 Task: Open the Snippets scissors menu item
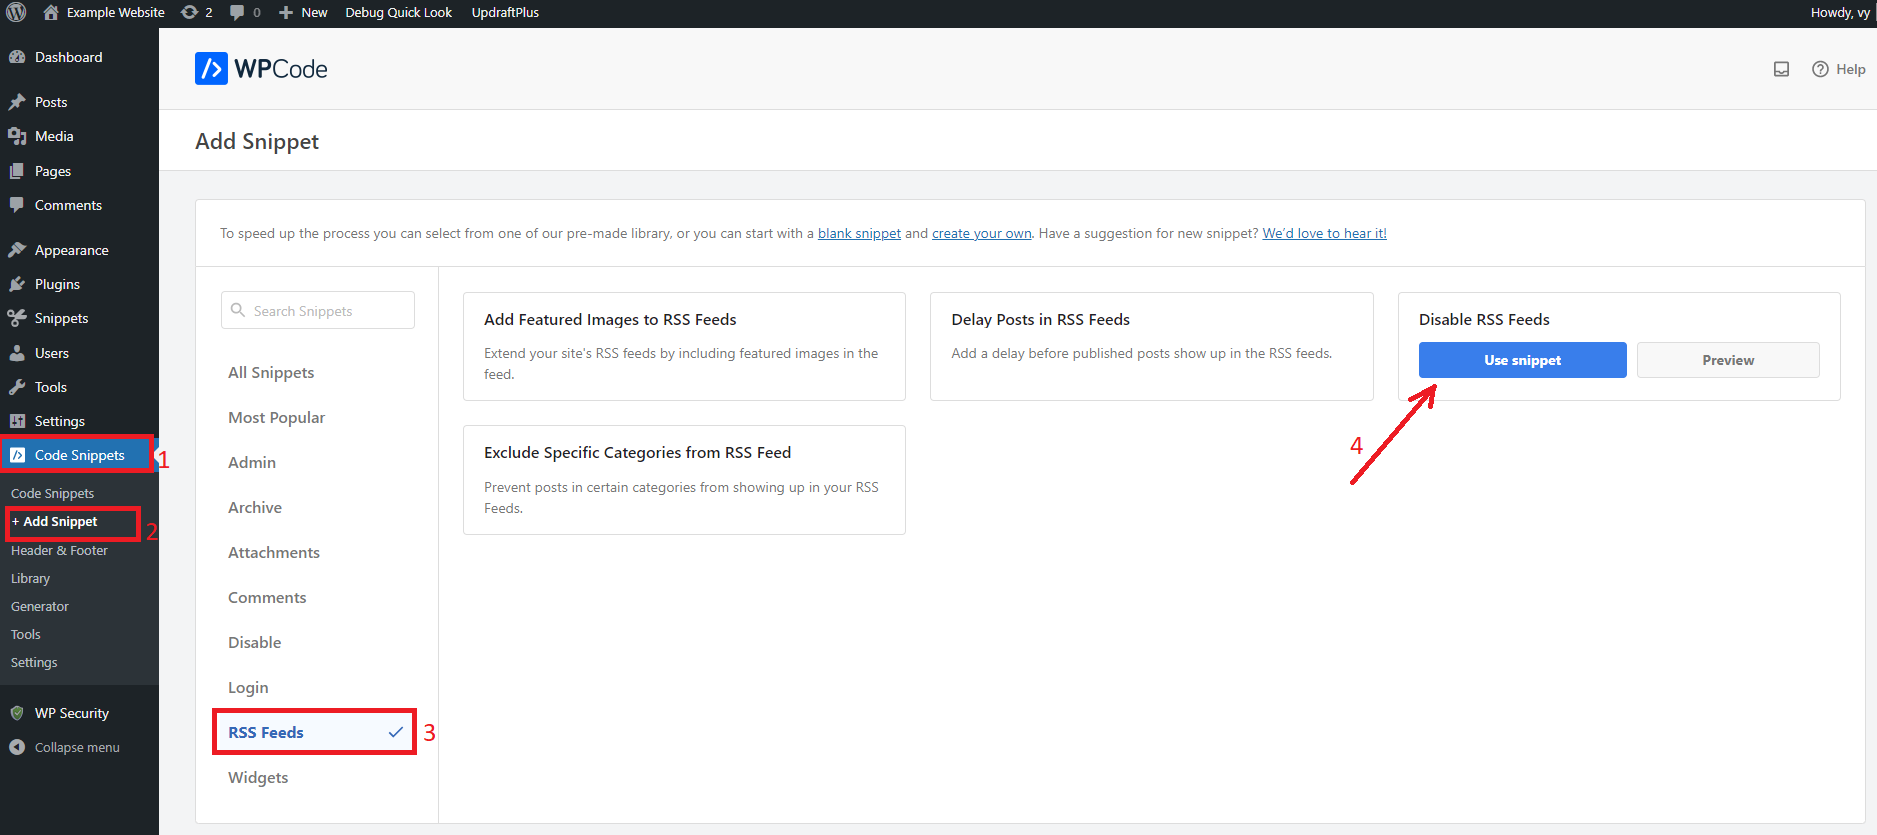[79, 318]
